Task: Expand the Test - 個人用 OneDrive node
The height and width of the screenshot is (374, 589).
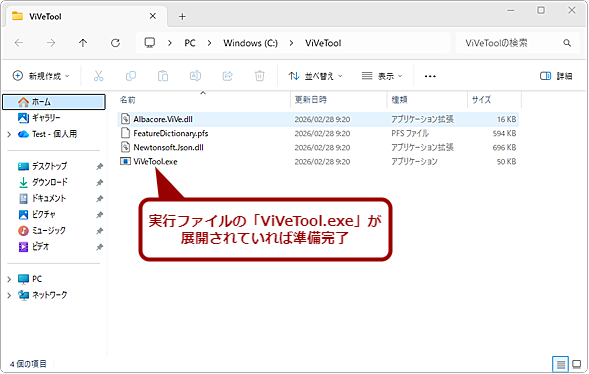Action: pos(9,134)
